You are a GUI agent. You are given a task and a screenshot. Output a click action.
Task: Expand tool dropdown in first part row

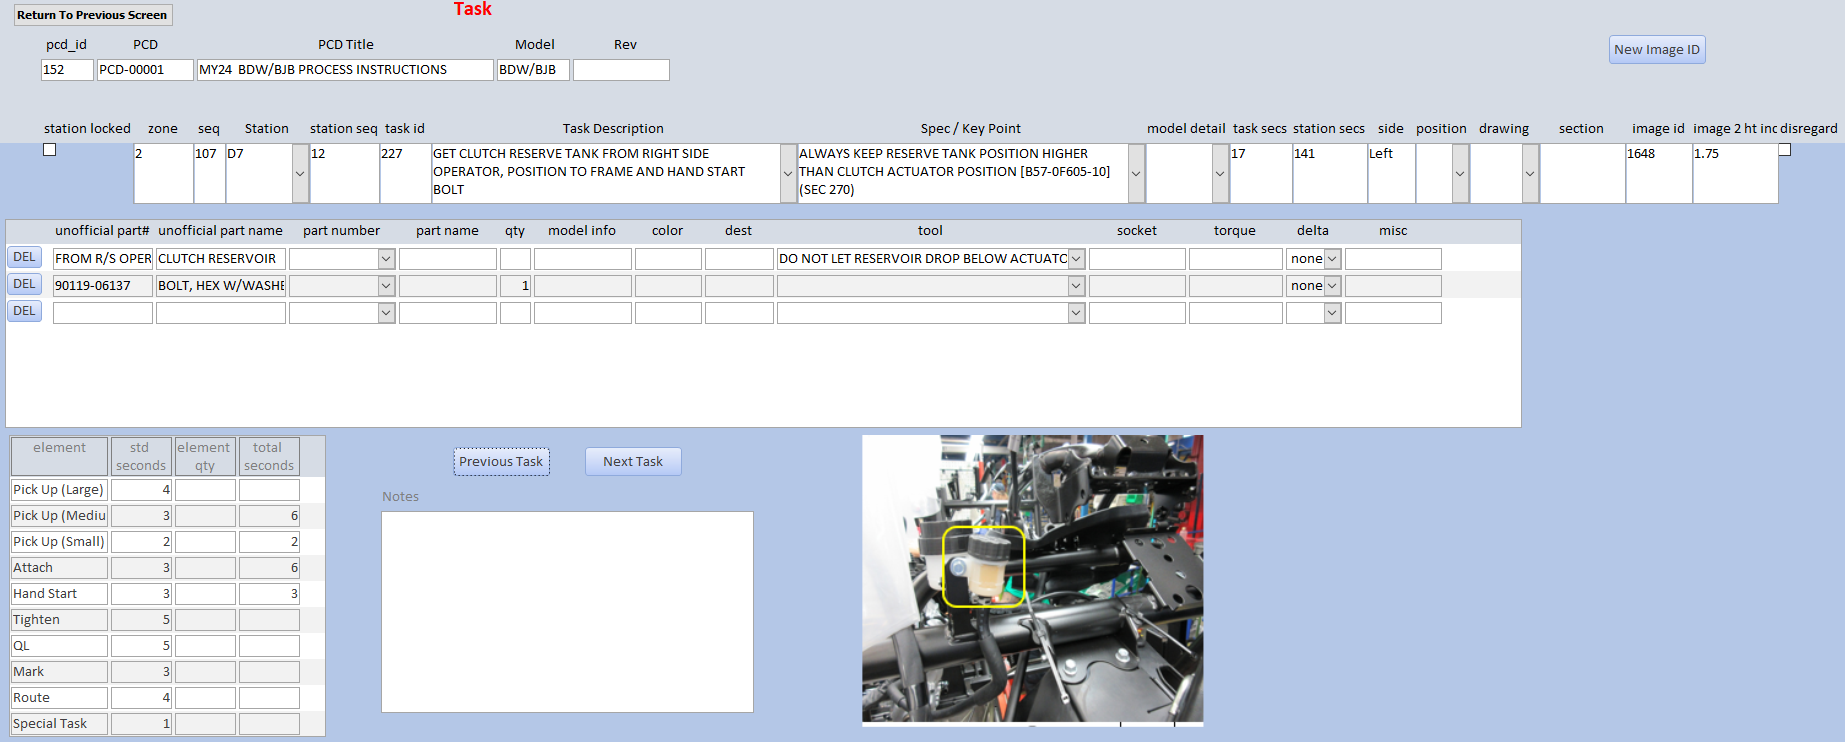pos(1076,259)
